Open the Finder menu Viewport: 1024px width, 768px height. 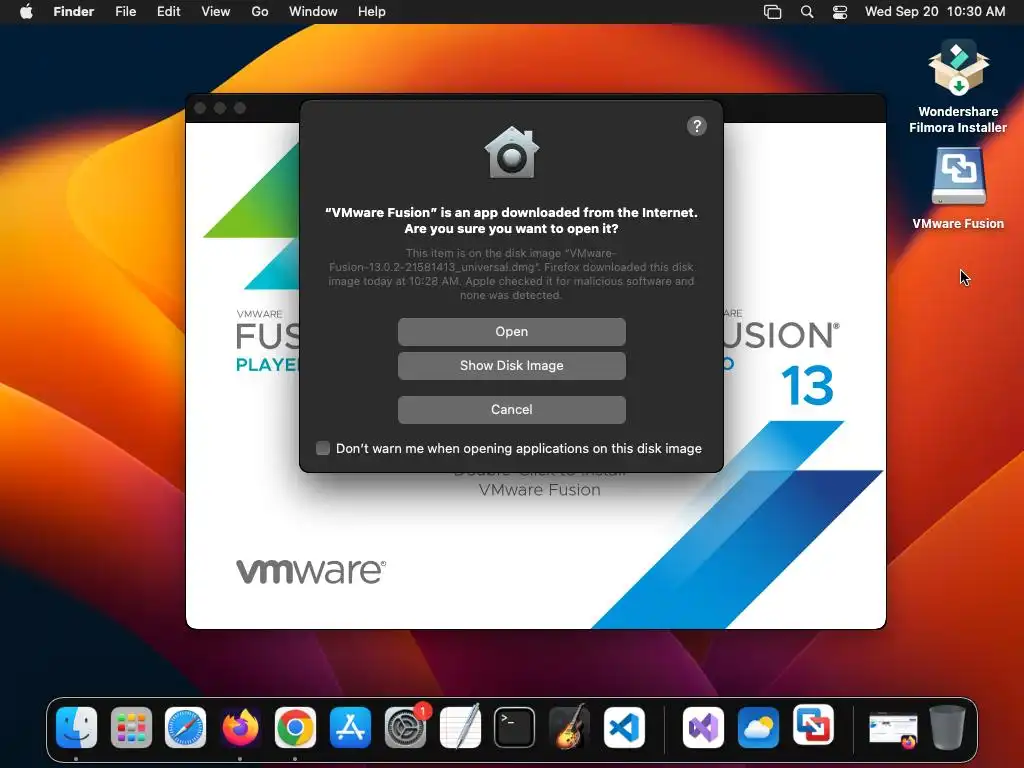click(74, 12)
